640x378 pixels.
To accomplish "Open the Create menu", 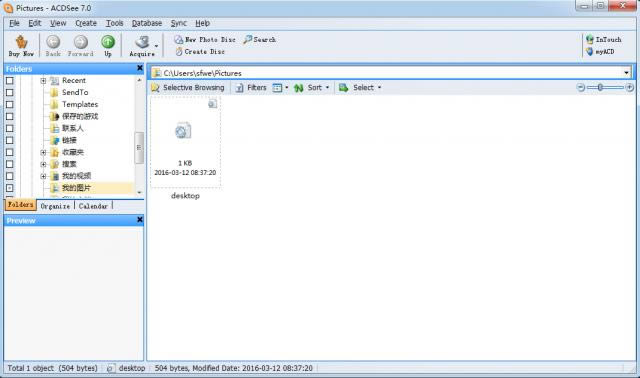I will (86, 23).
